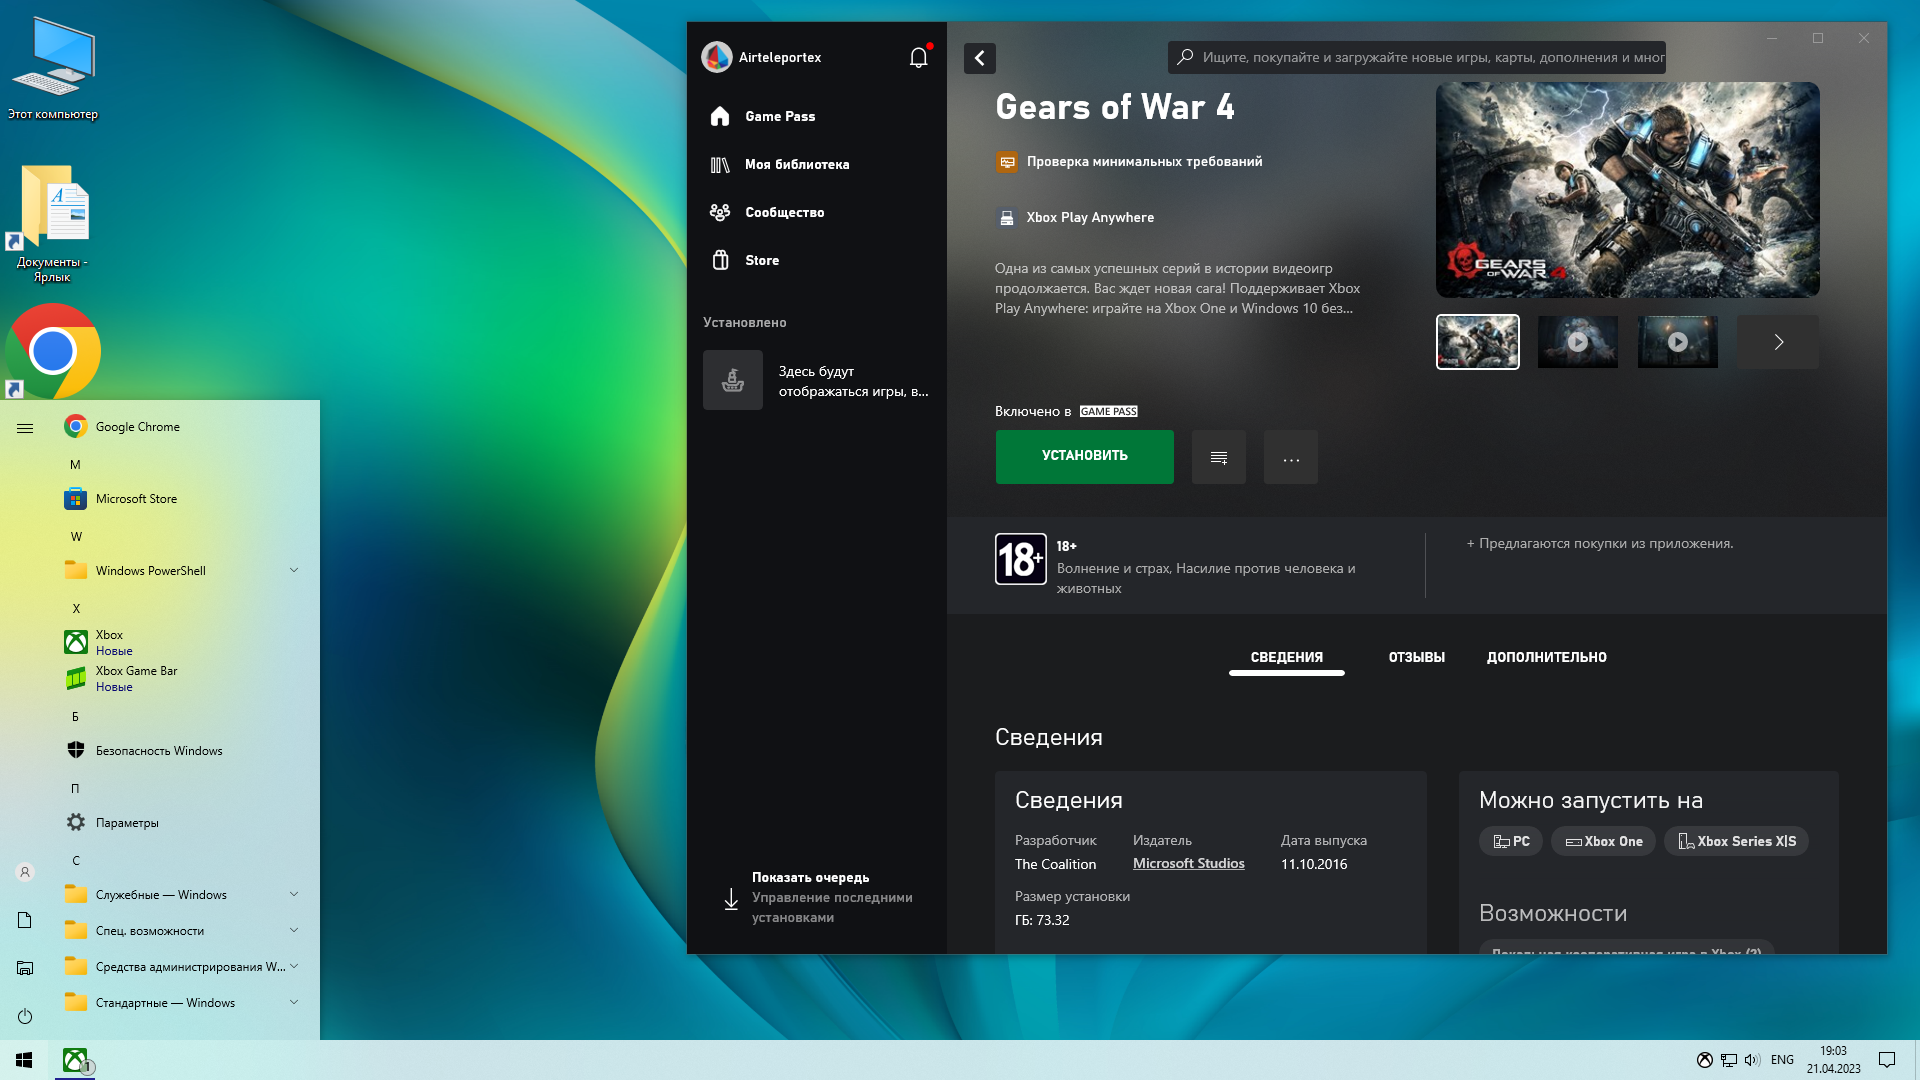Viewport: 1920px width, 1080px height.
Task: Play the third media thumbnail video
Action: (1677, 342)
